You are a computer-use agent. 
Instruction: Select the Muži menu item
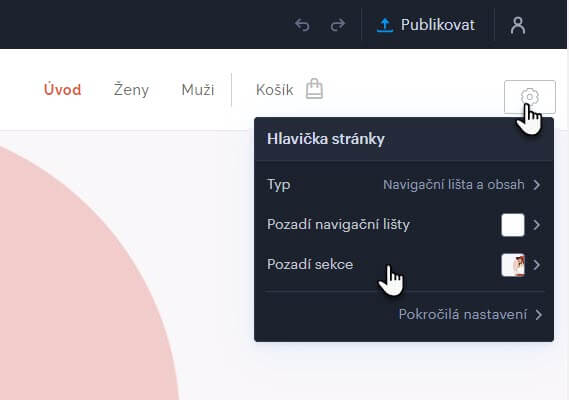[198, 89]
